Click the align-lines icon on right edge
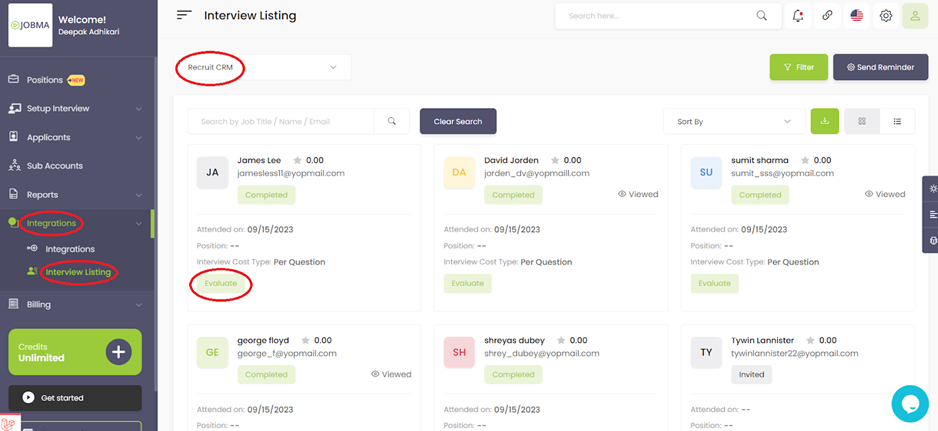This screenshot has height=431, width=938. coord(932,214)
